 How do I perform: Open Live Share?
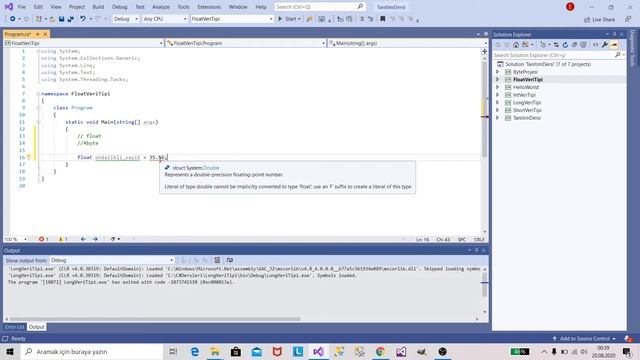pyautogui.click(x=599, y=19)
